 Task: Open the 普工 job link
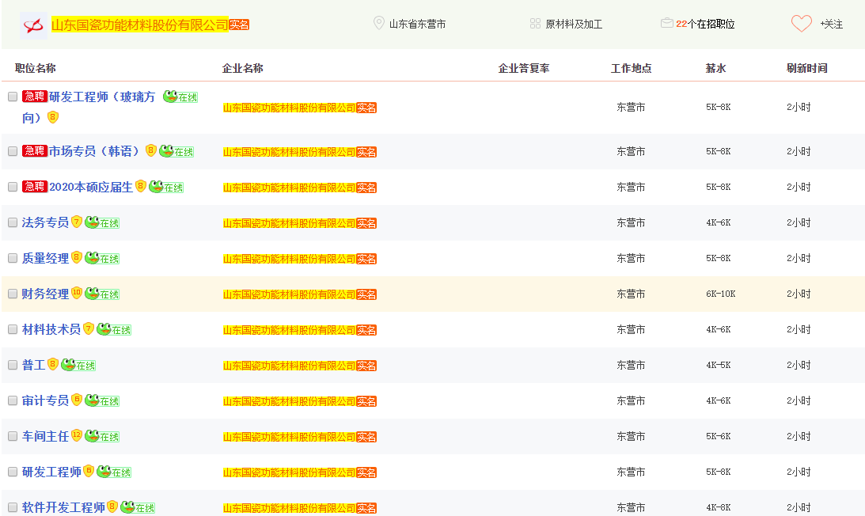33,365
